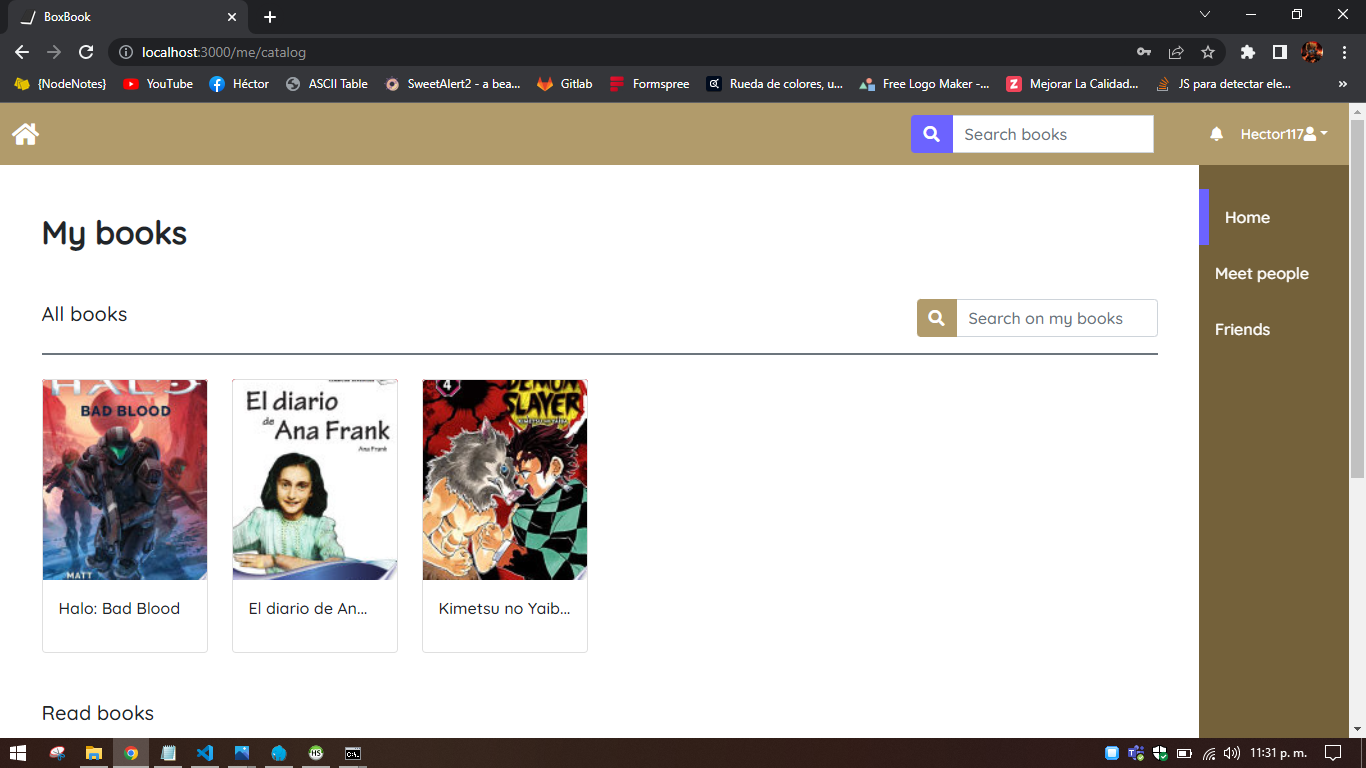Open the El diario de Ana Frank cover
The height and width of the screenshot is (768, 1366).
tap(315, 480)
